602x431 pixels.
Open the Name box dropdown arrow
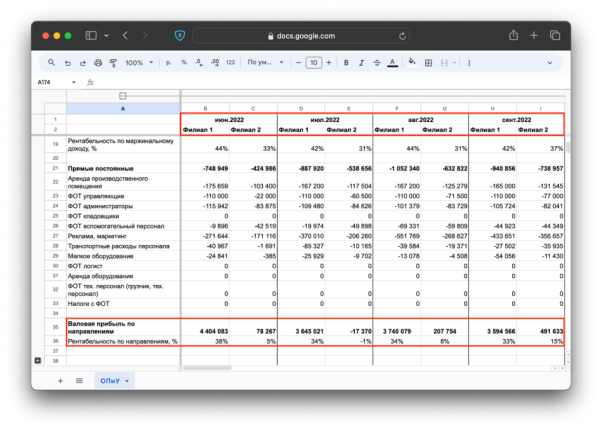(74, 82)
